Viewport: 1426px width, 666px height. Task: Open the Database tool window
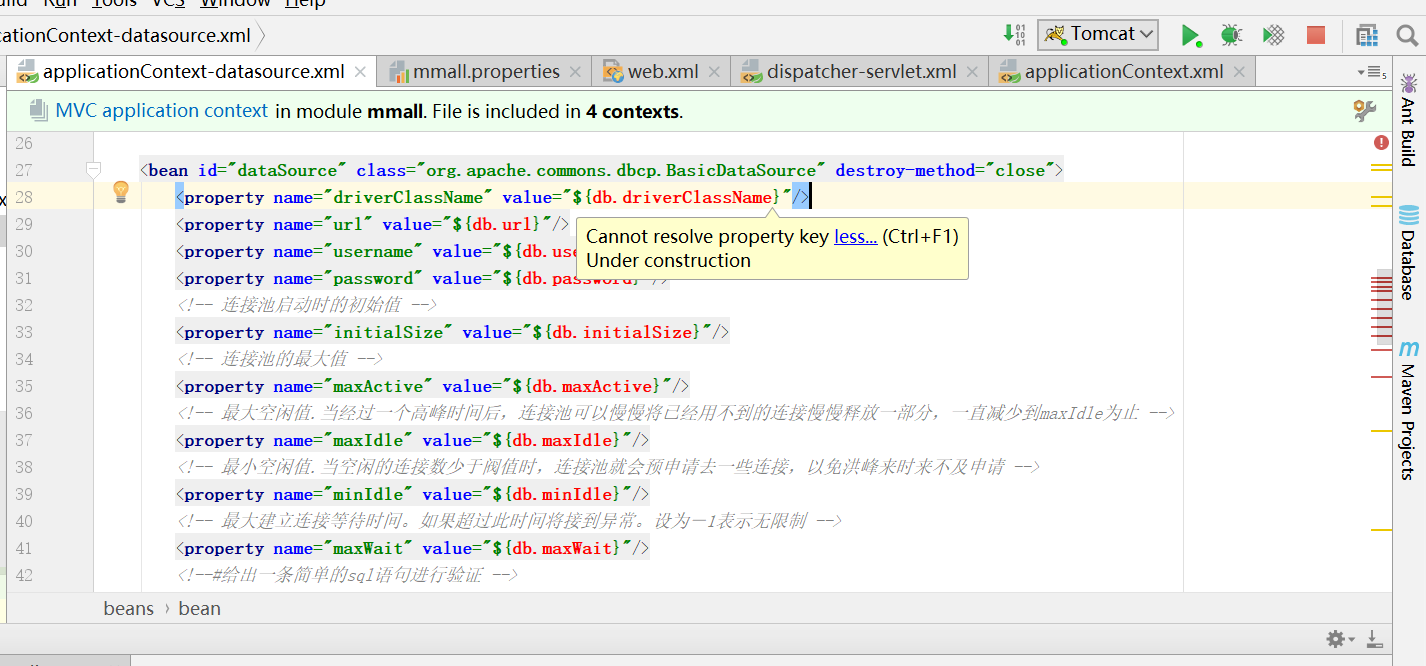click(1408, 252)
